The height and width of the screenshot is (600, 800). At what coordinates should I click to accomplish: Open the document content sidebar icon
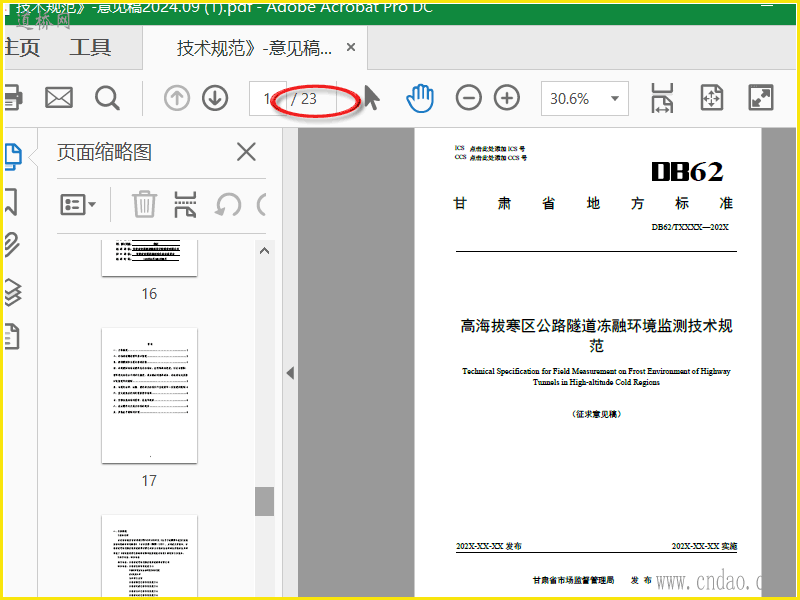(x=12, y=337)
